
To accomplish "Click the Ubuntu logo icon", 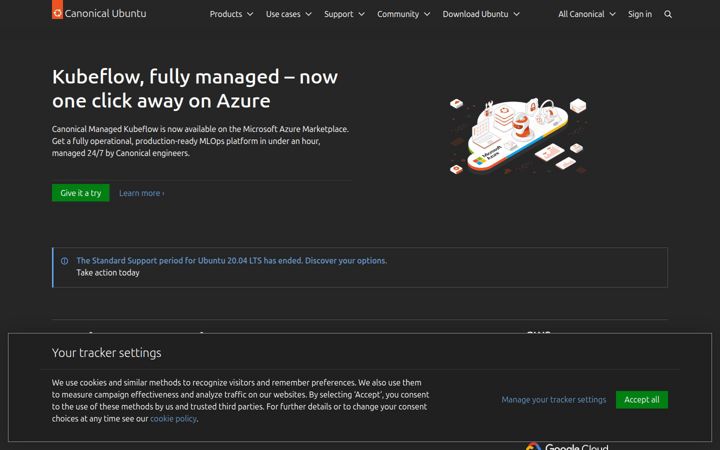I will (x=57, y=10).
